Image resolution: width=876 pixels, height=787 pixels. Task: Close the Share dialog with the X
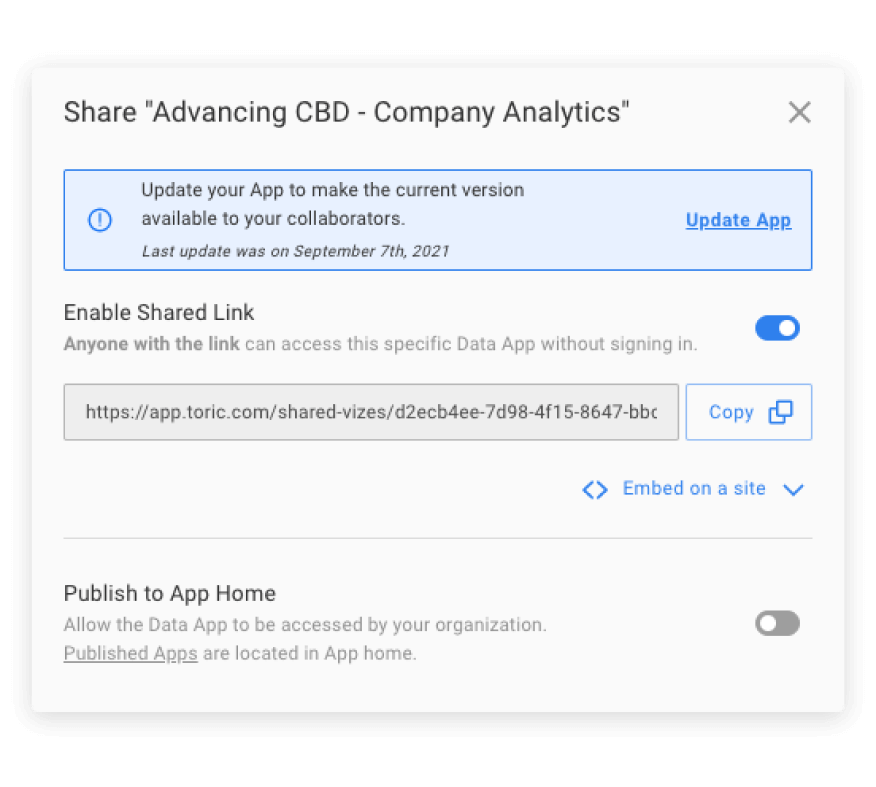point(799,113)
